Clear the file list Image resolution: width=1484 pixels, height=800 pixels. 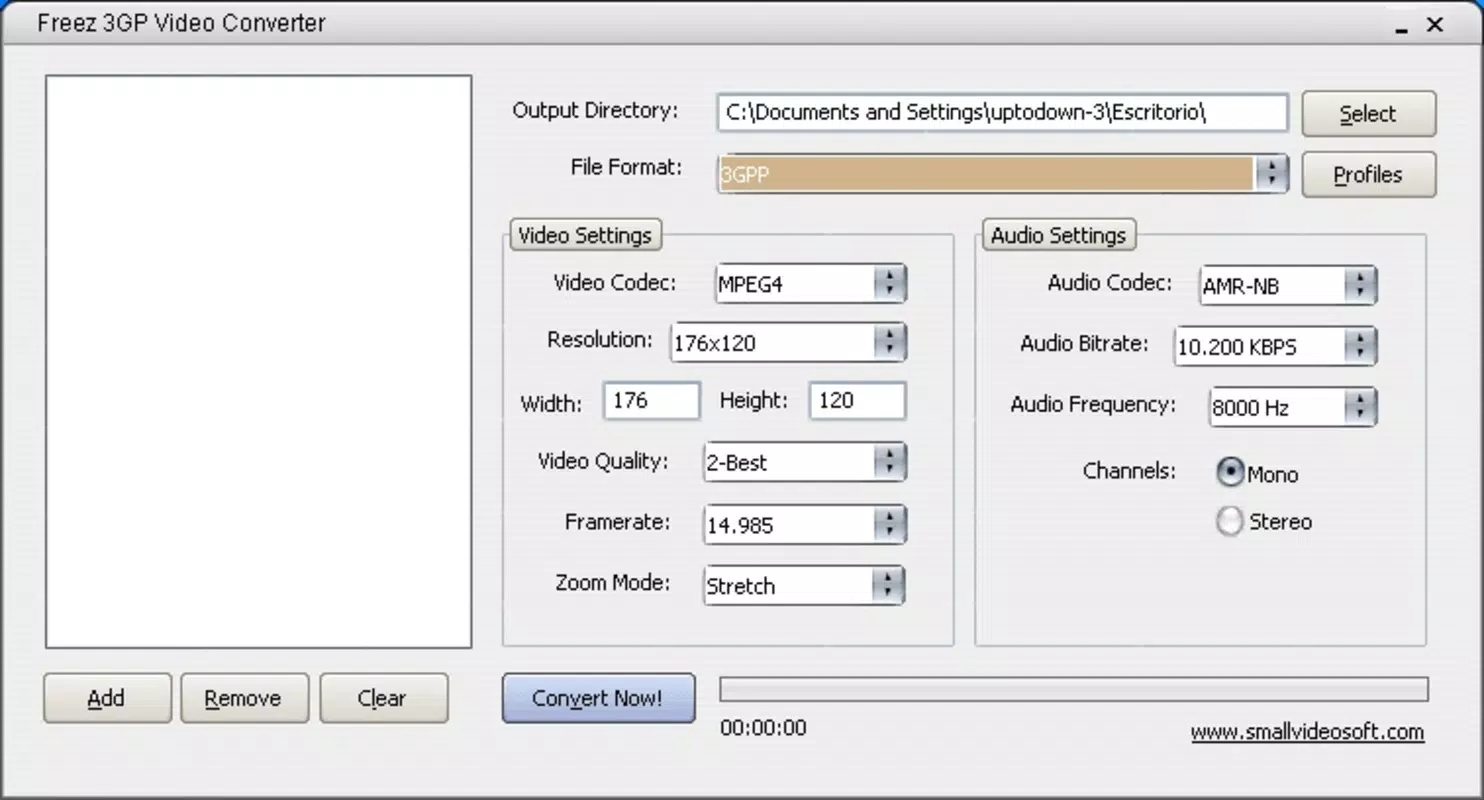pyautogui.click(x=383, y=698)
